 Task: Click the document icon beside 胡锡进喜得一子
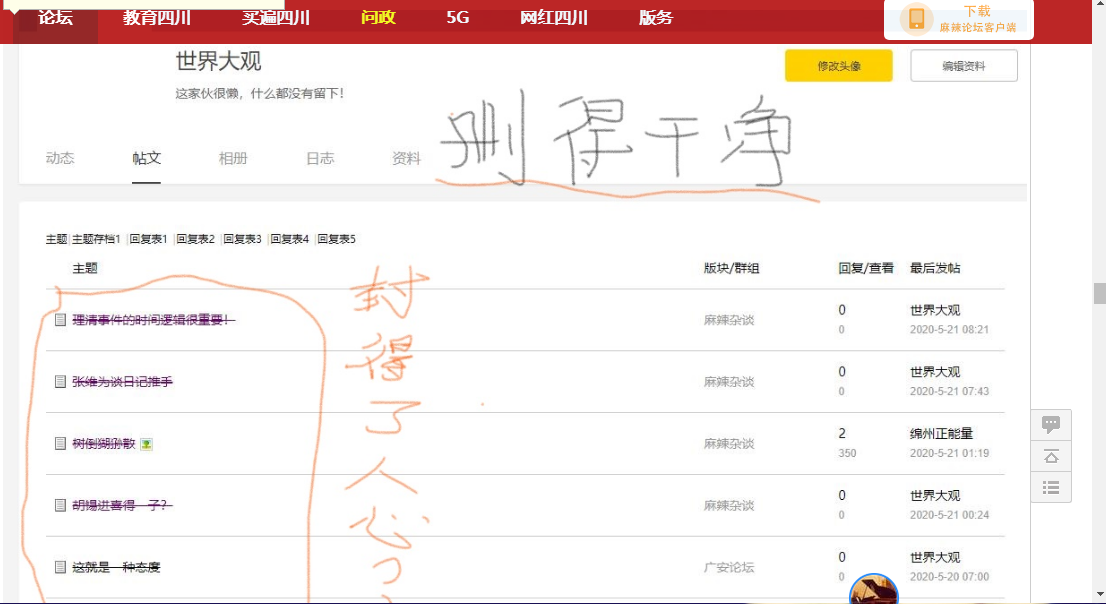[61, 505]
